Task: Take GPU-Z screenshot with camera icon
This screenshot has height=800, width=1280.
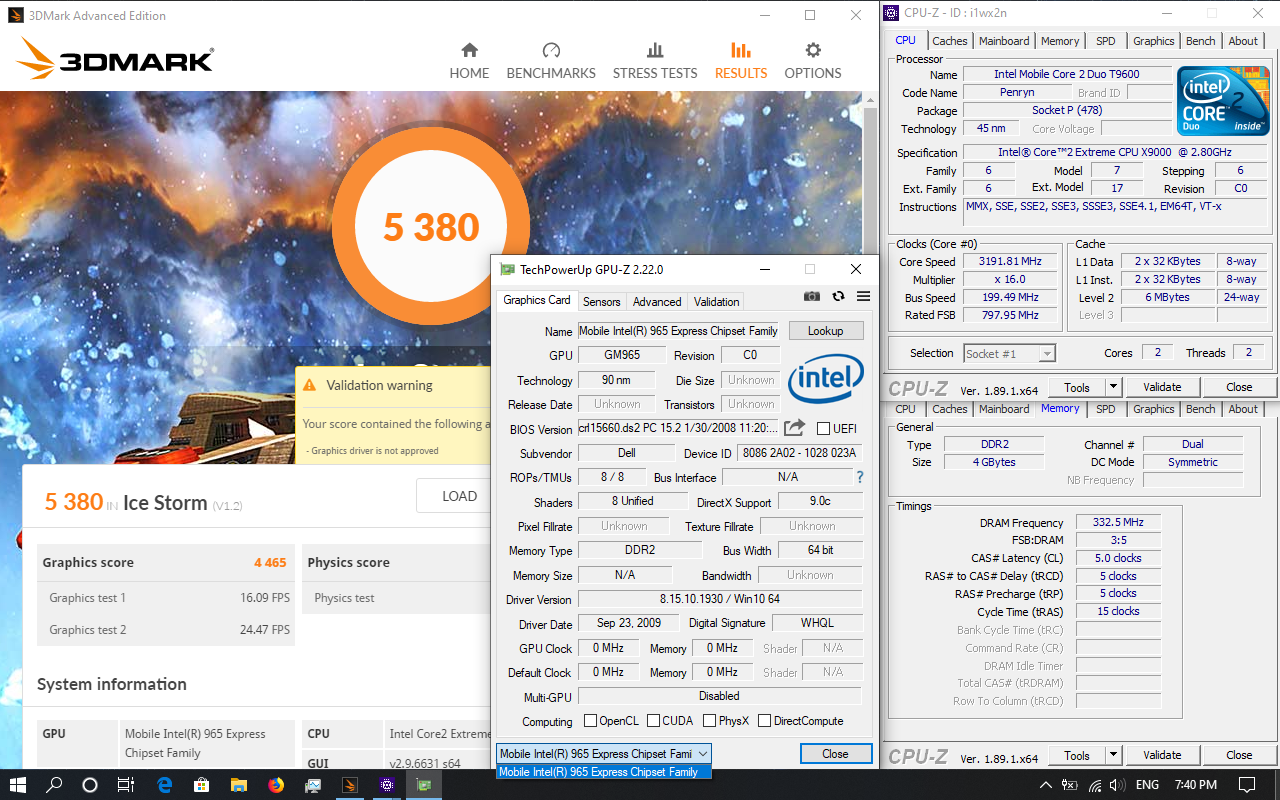Action: click(812, 297)
